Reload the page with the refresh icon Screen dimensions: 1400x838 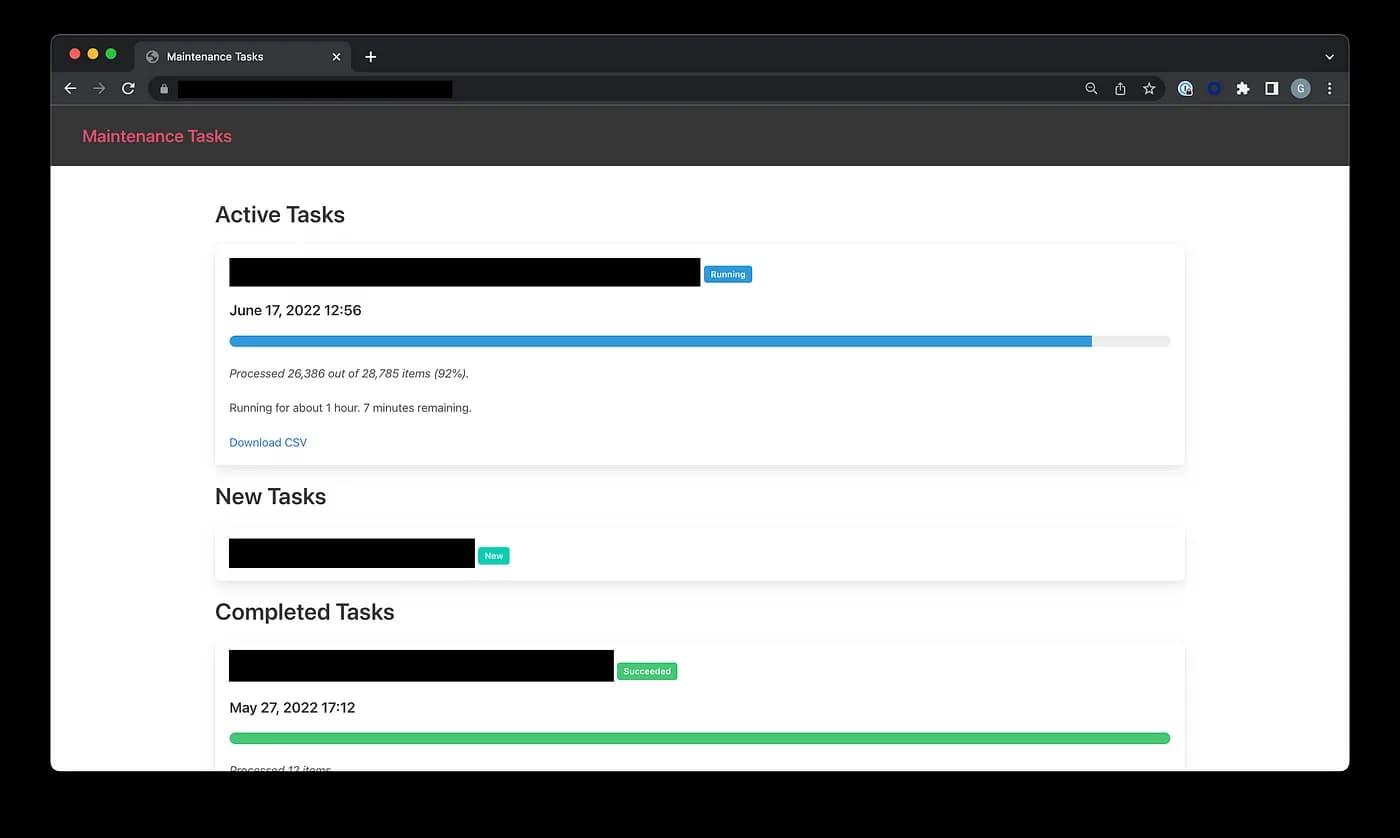point(128,88)
